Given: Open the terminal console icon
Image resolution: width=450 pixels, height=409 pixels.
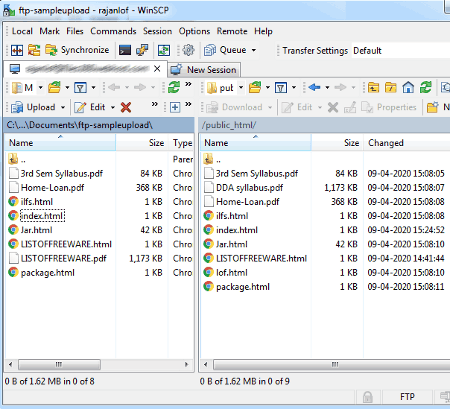Looking at the screenshot, I should [125, 50].
